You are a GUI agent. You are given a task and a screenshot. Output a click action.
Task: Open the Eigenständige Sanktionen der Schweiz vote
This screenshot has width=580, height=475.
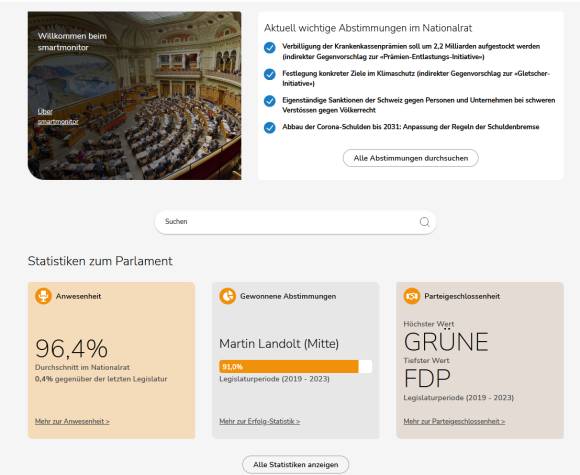point(419,105)
